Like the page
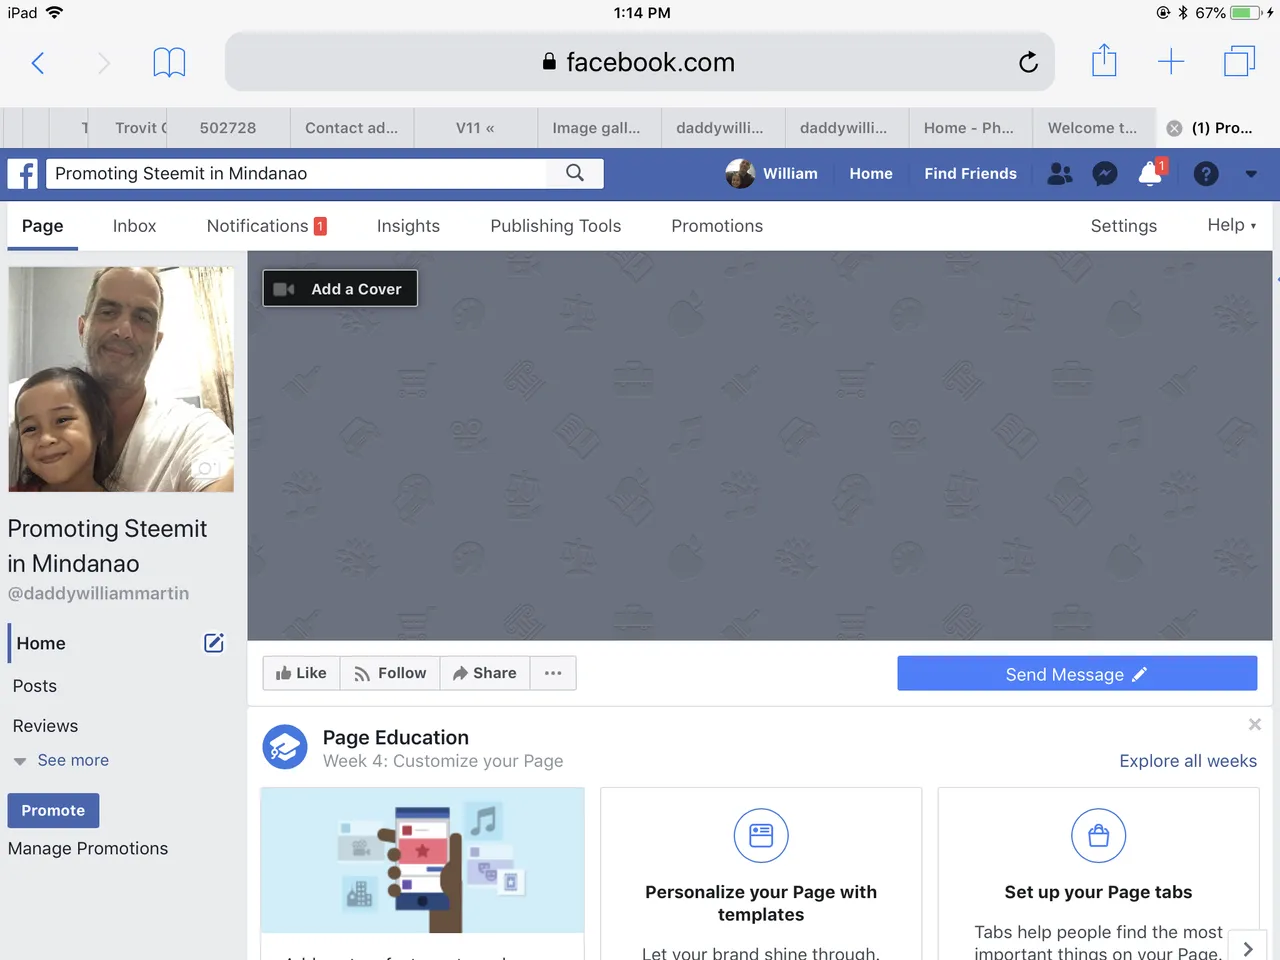This screenshot has width=1280, height=960. pyautogui.click(x=301, y=673)
